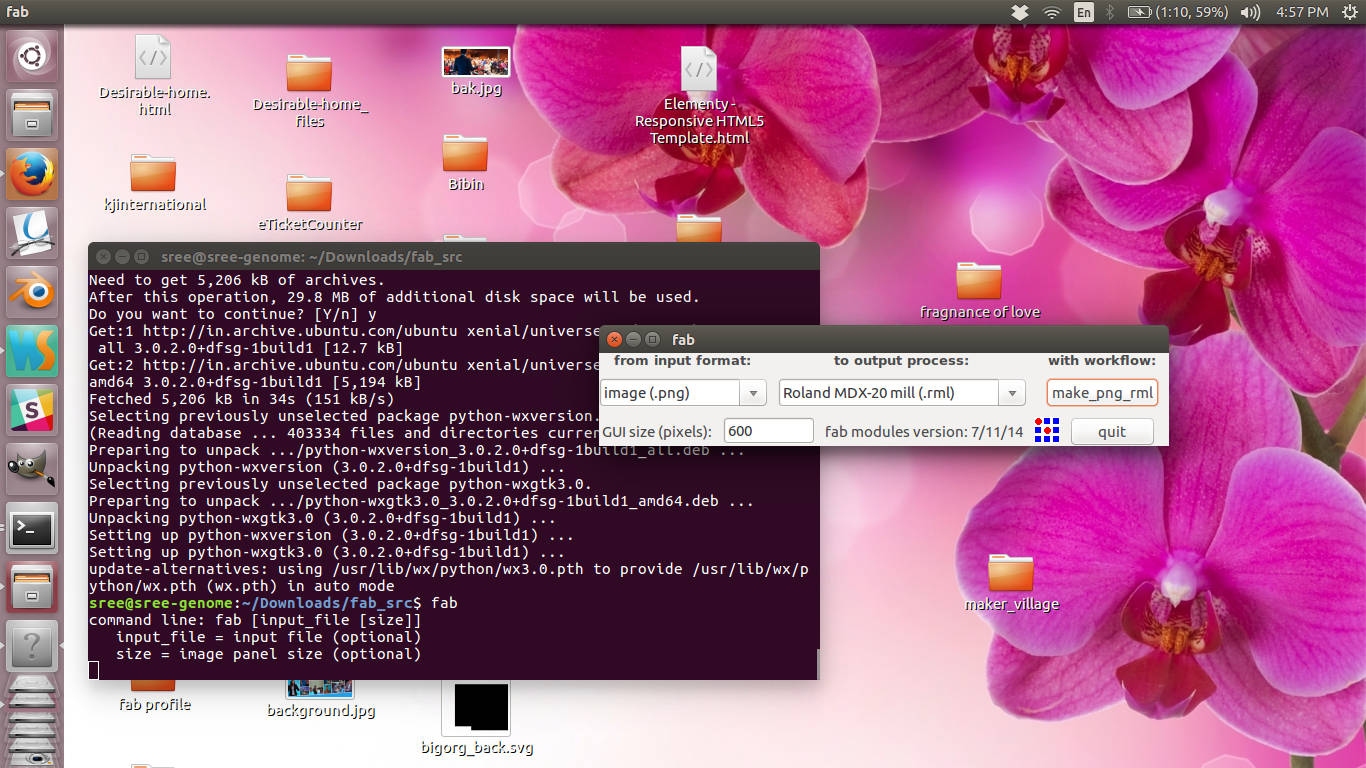Select the bigorg_back.svg file
The height and width of the screenshot is (768, 1366).
coord(476,720)
